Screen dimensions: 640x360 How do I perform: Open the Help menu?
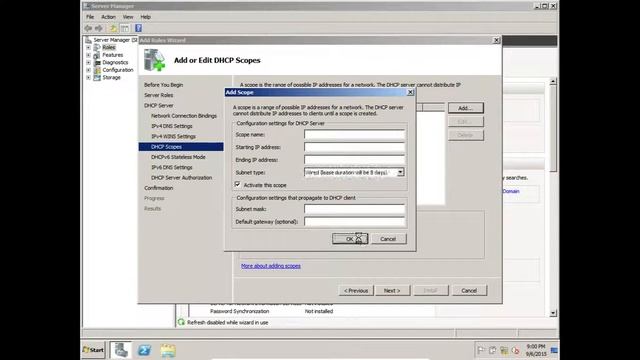145,17
